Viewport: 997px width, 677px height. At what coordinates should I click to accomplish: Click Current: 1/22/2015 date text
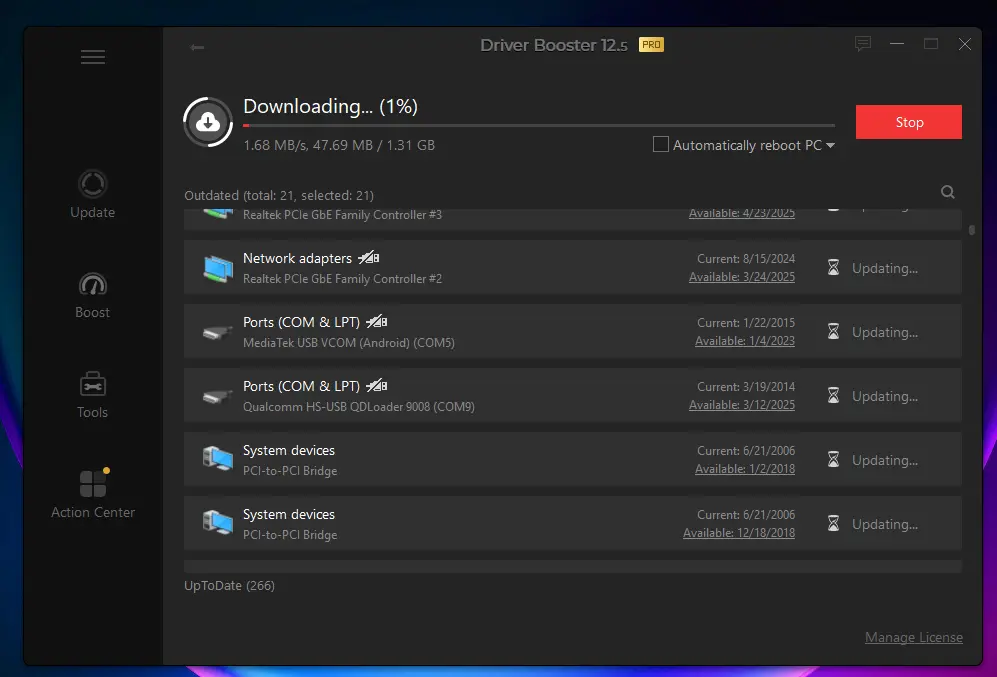click(x=746, y=323)
